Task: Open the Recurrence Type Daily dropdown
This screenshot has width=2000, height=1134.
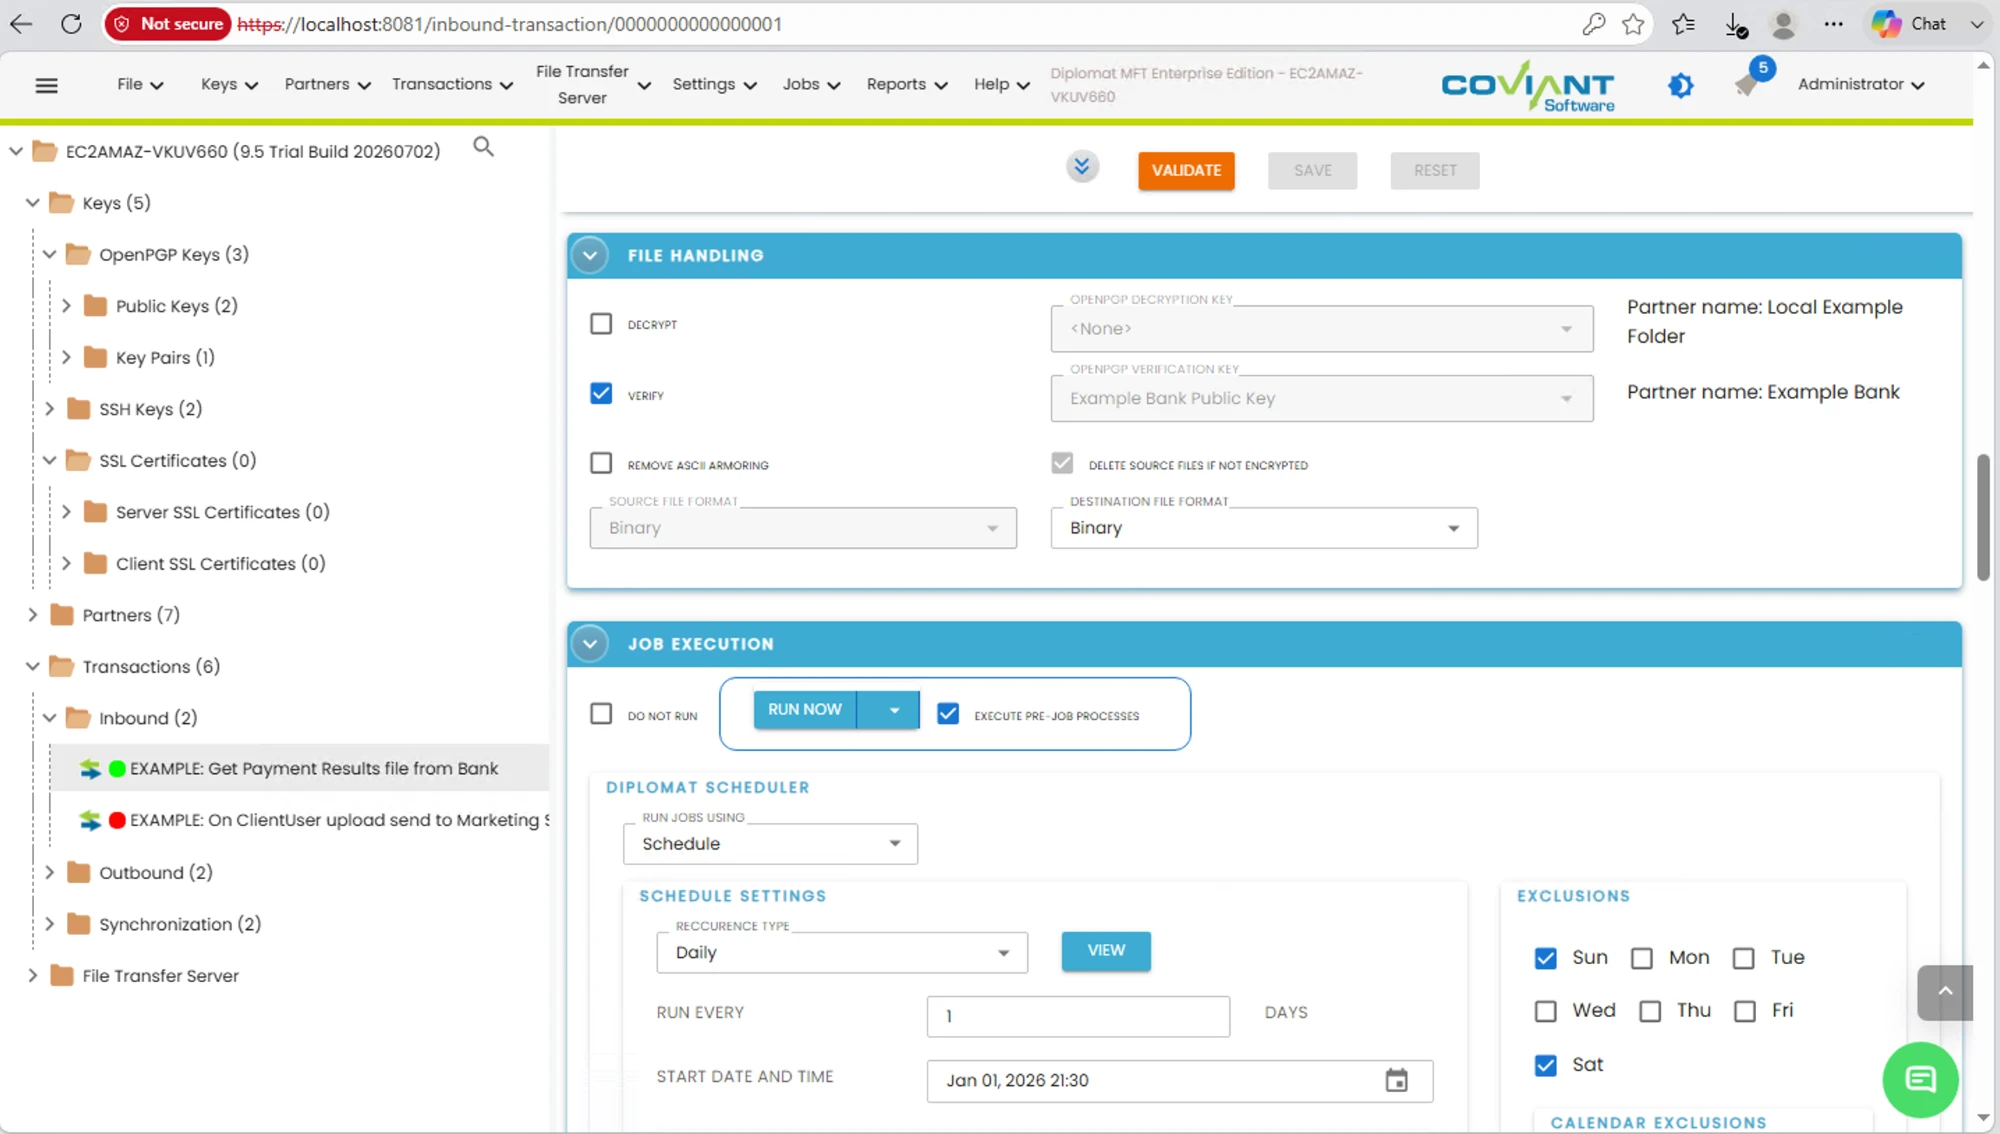Action: coord(842,953)
